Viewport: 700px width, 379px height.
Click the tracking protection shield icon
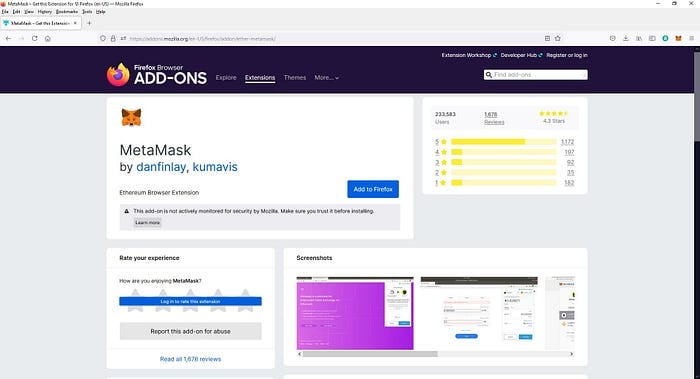pyautogui.click(x=103, y=38)
